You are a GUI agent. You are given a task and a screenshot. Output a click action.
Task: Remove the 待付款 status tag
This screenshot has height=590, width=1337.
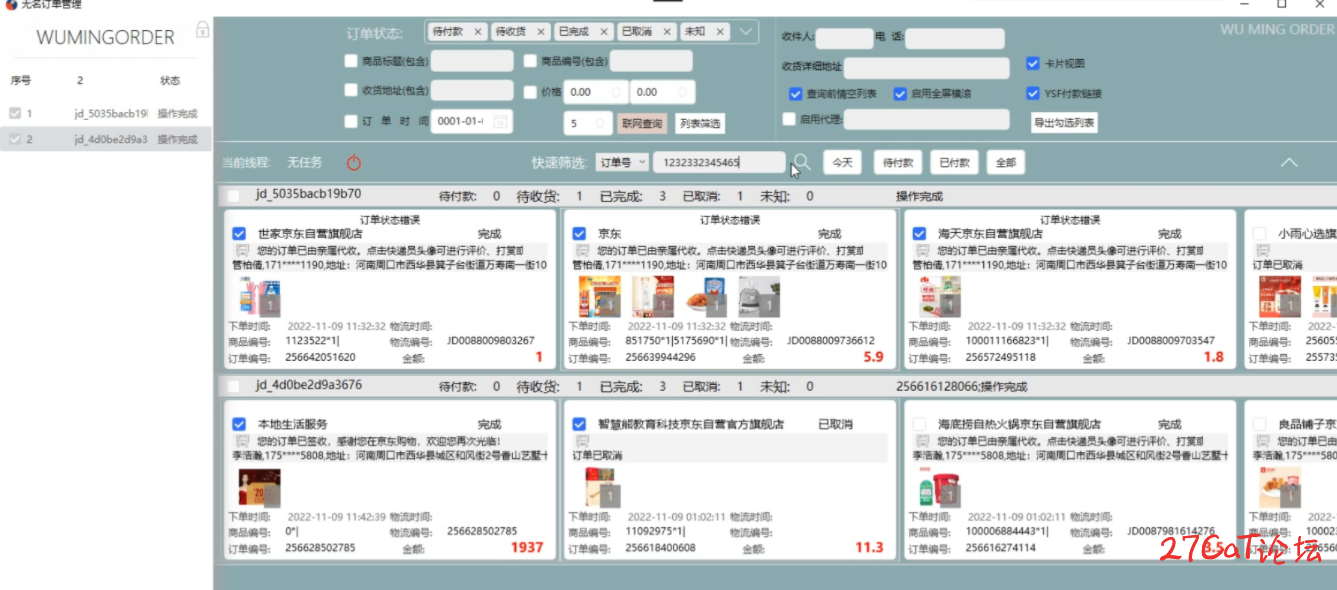pyautogui.click(x=478, y=32)
